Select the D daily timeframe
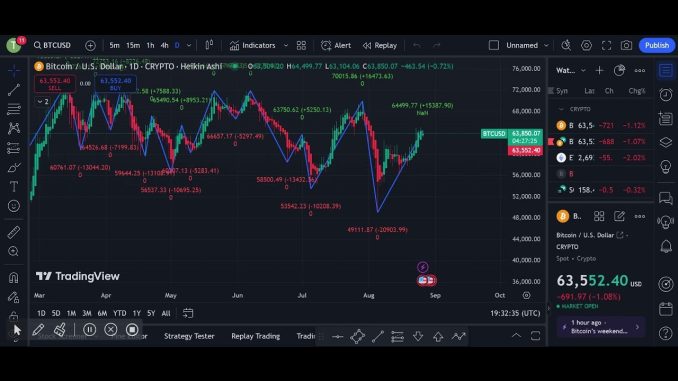The height and width of the screenshot is (381, 678). tap(177, 45)
